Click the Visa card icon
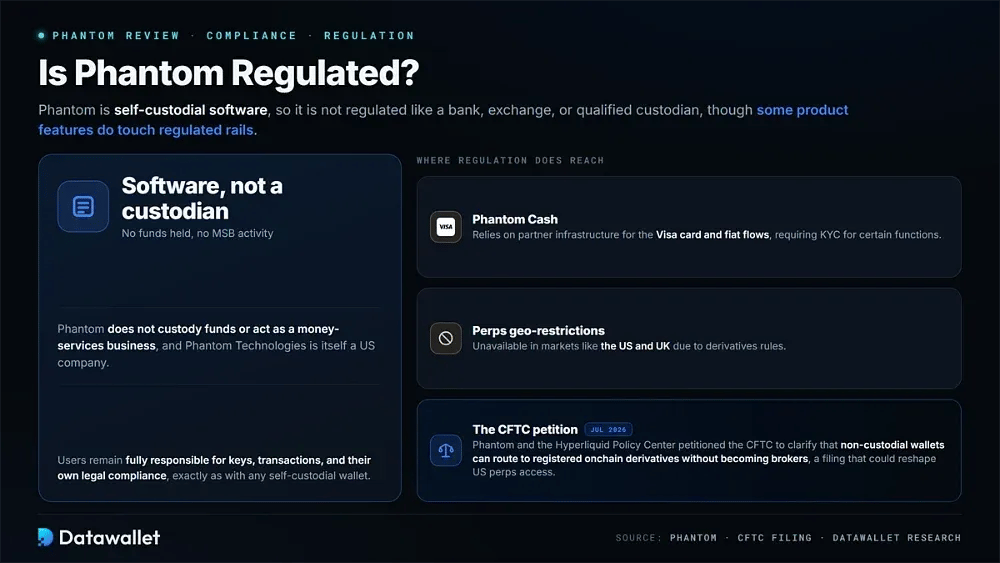Screen dimensions: 1000x563 tap(446, 226)
